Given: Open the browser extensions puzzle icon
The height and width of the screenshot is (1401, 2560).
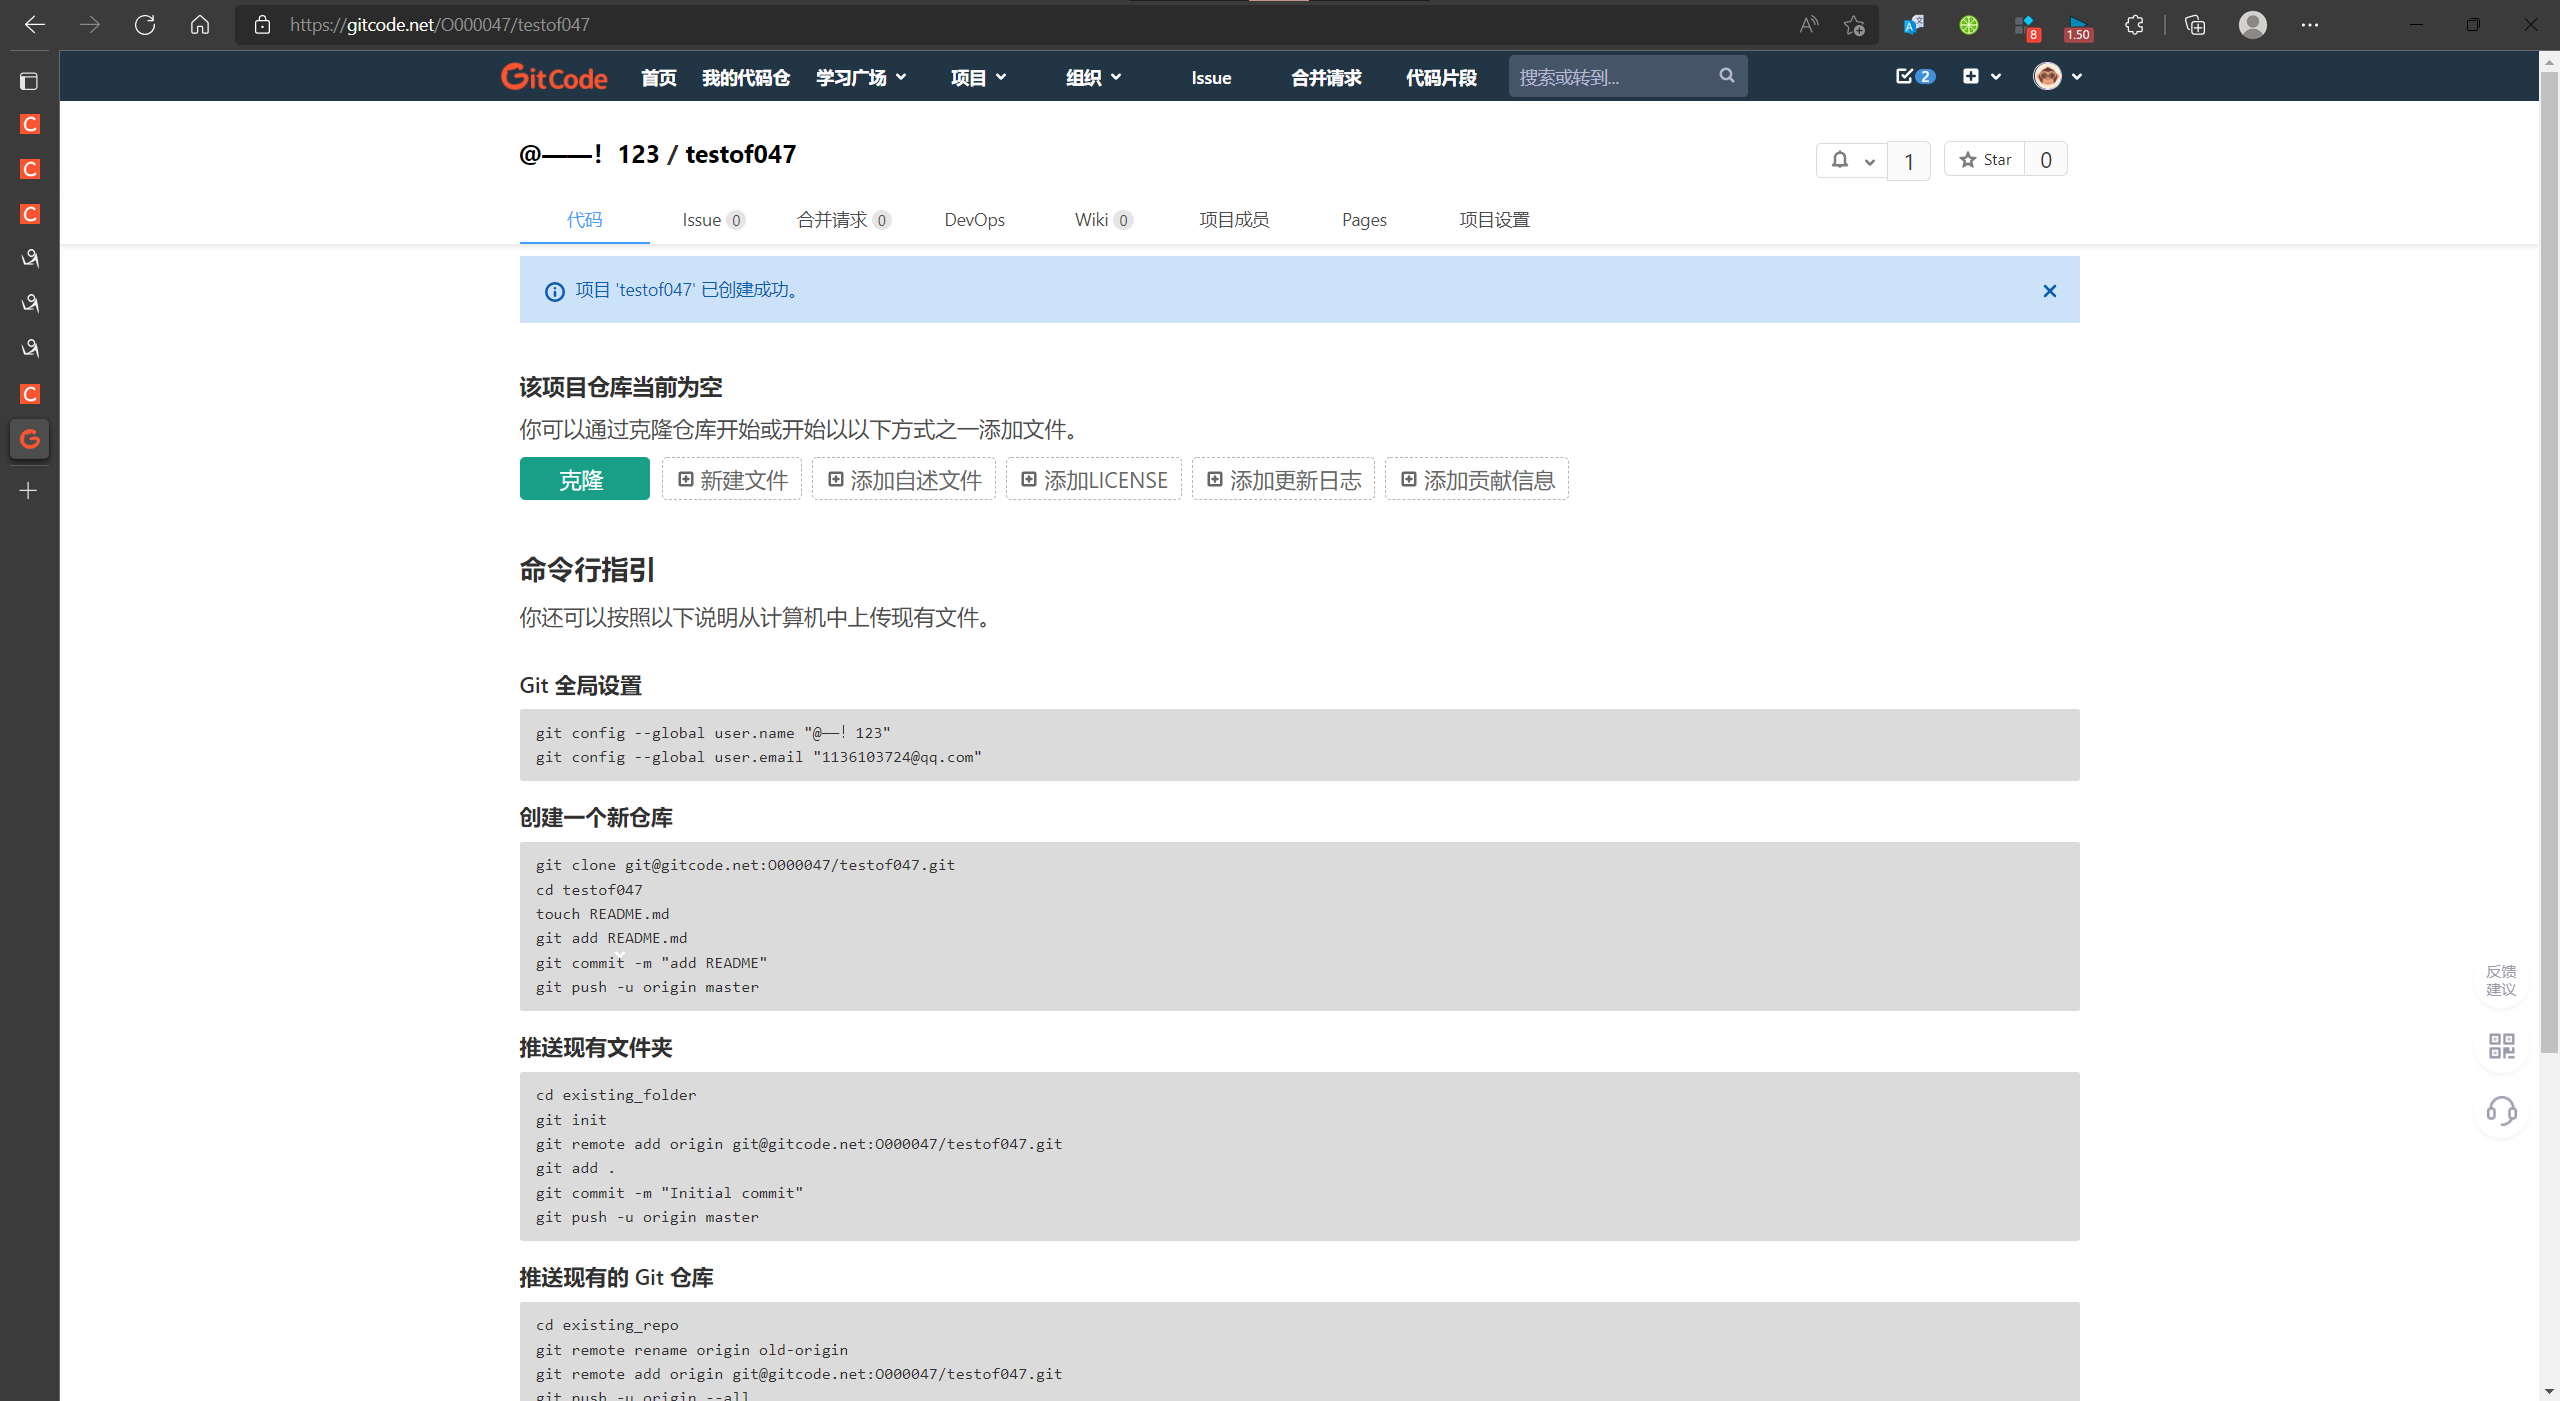Looking at the screenshot, I should (2134, 25).
